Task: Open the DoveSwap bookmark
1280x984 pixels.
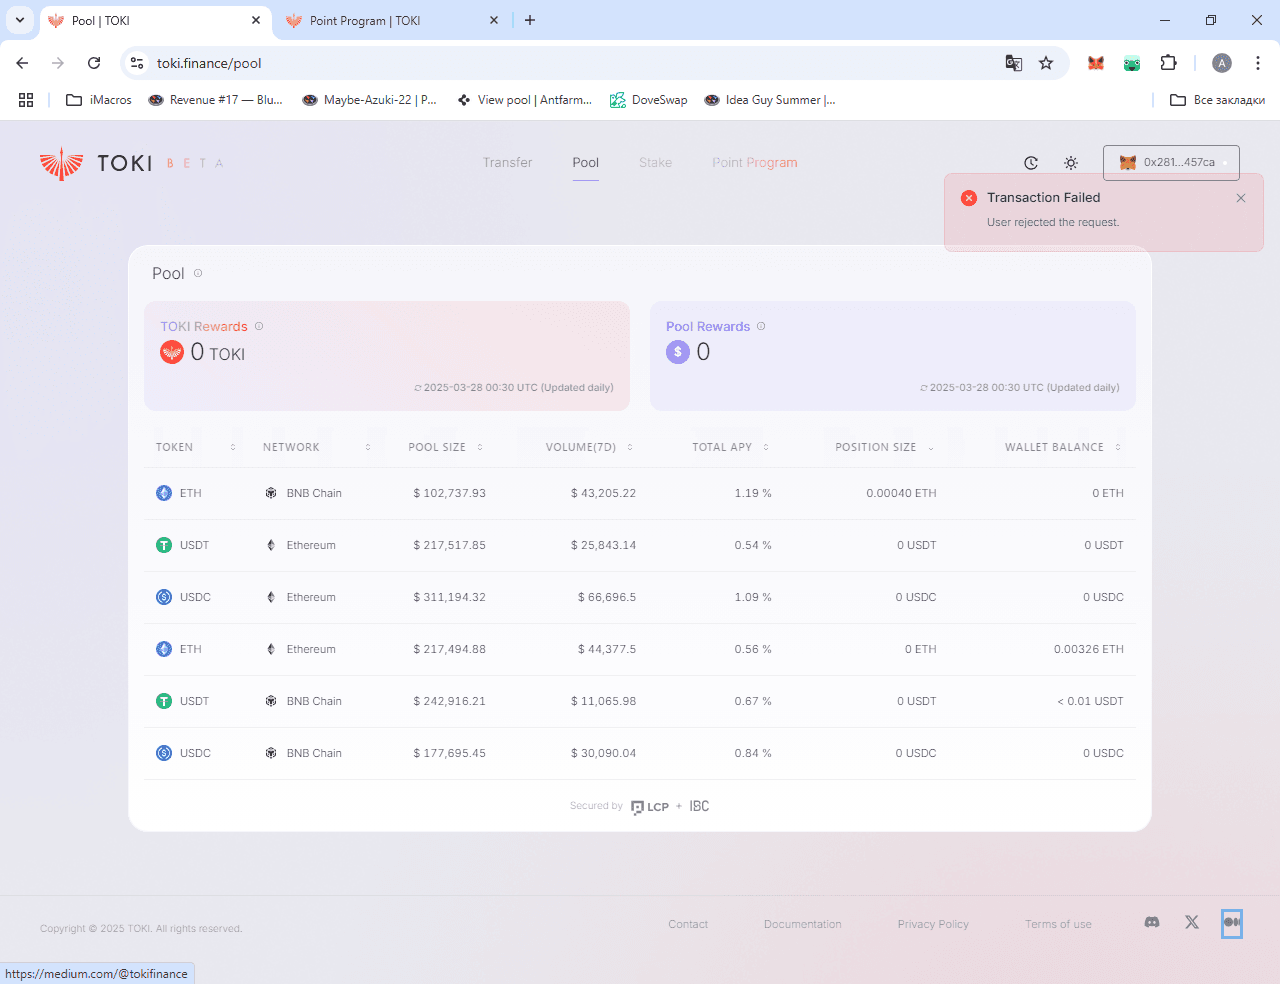Action: point(649,100)
